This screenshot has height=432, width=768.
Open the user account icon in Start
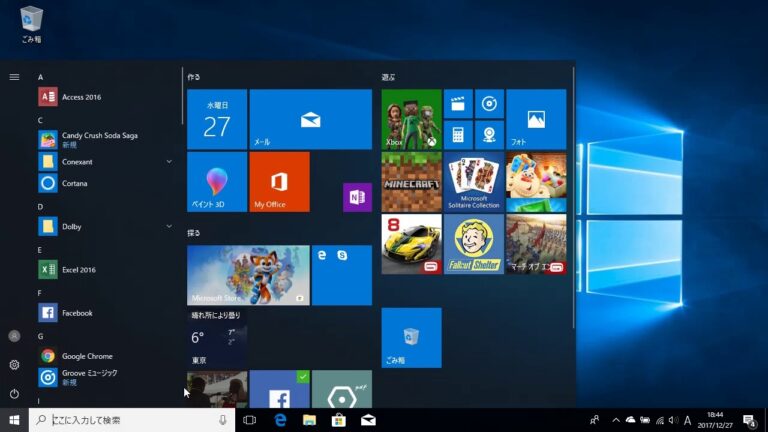[14, 336]
